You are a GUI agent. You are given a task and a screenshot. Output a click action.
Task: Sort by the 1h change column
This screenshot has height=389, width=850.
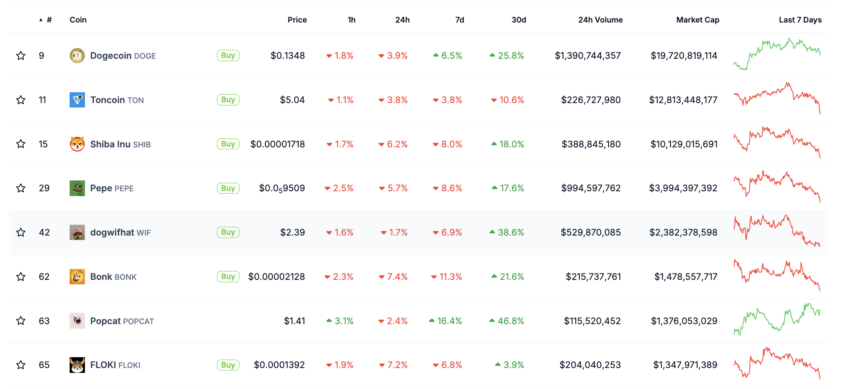click(352, 20)
